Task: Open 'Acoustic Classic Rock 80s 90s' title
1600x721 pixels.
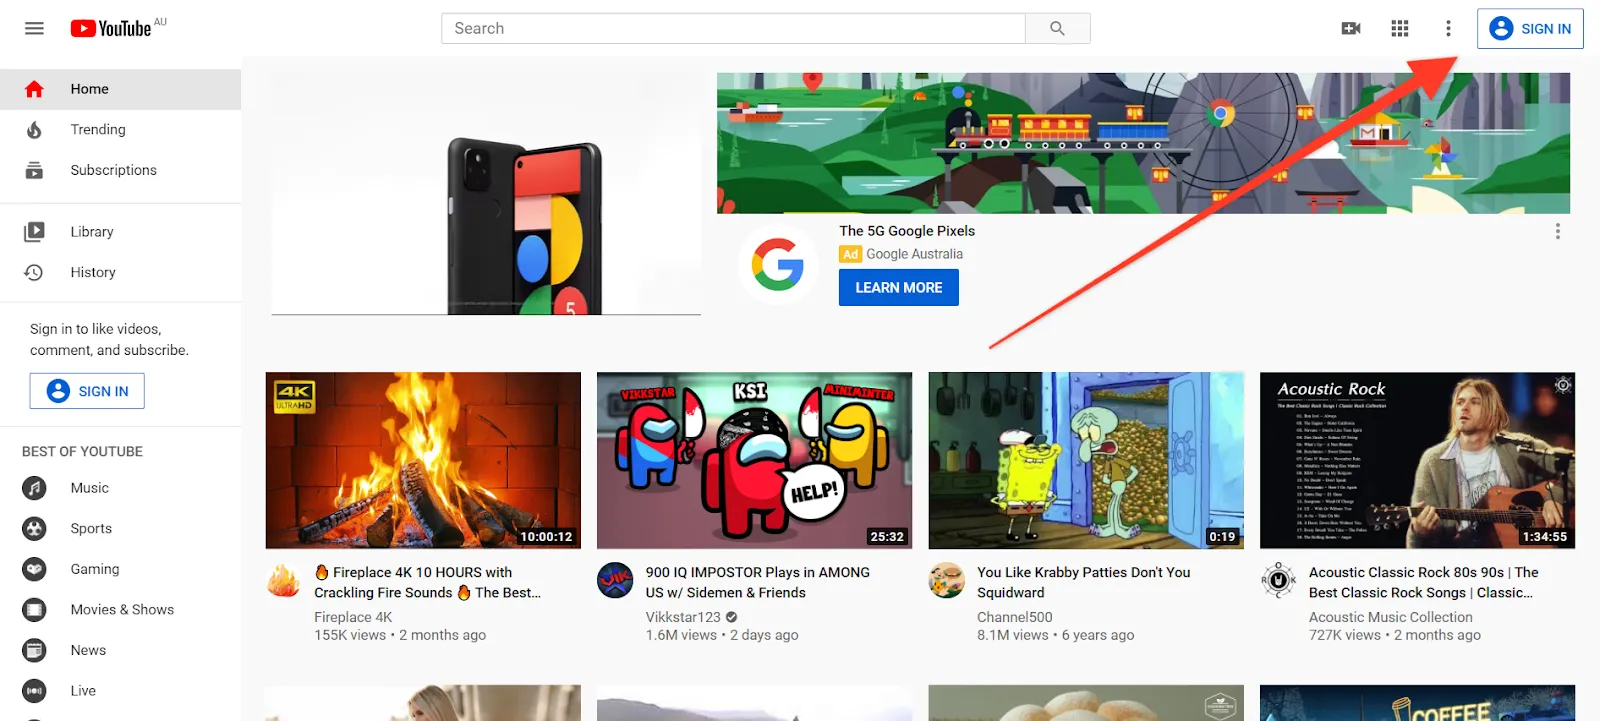Action: click(x=1424, y=582)
